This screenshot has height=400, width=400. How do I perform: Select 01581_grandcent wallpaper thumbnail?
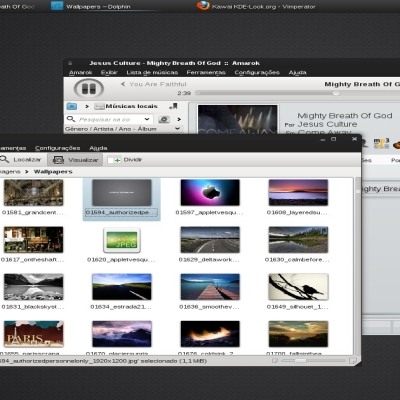click(x=33, y=193)
